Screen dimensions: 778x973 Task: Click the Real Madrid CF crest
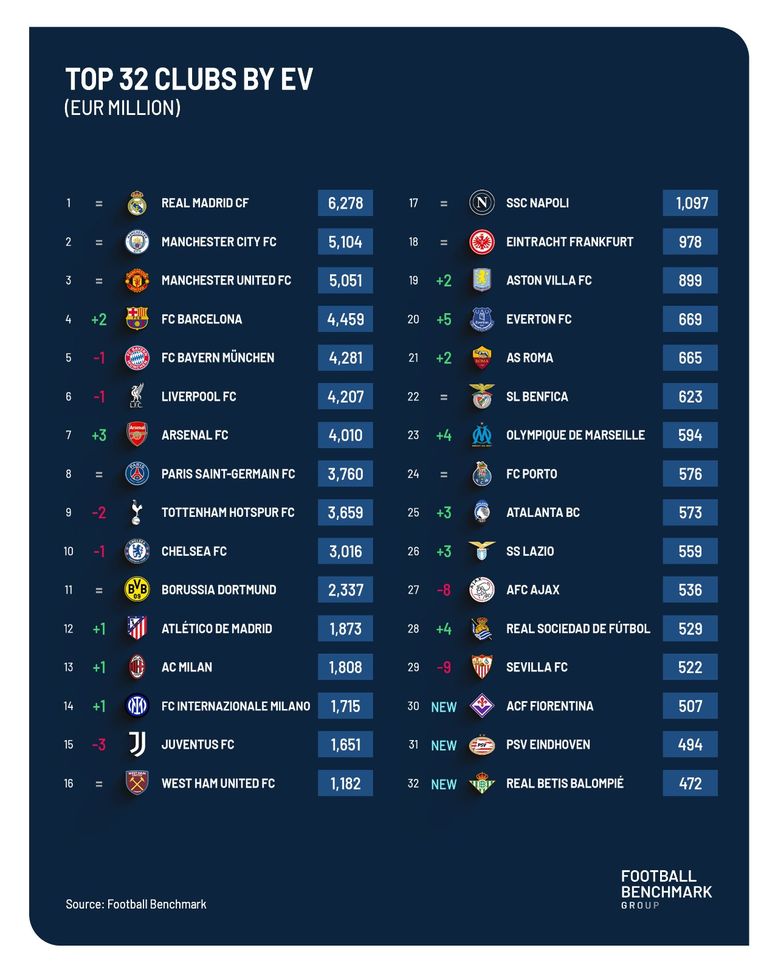pyautogui.click(x=137, y=203)
